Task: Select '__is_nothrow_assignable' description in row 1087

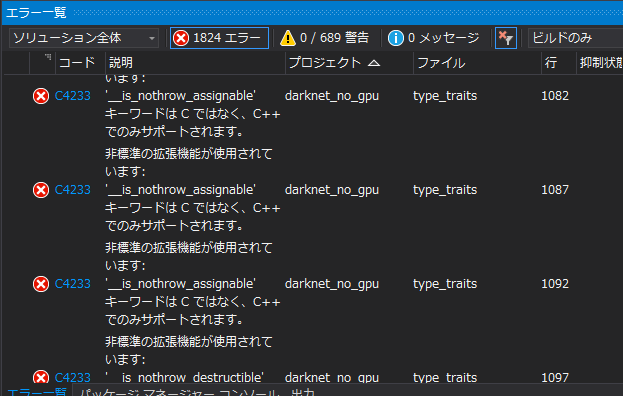Action: 180,190
